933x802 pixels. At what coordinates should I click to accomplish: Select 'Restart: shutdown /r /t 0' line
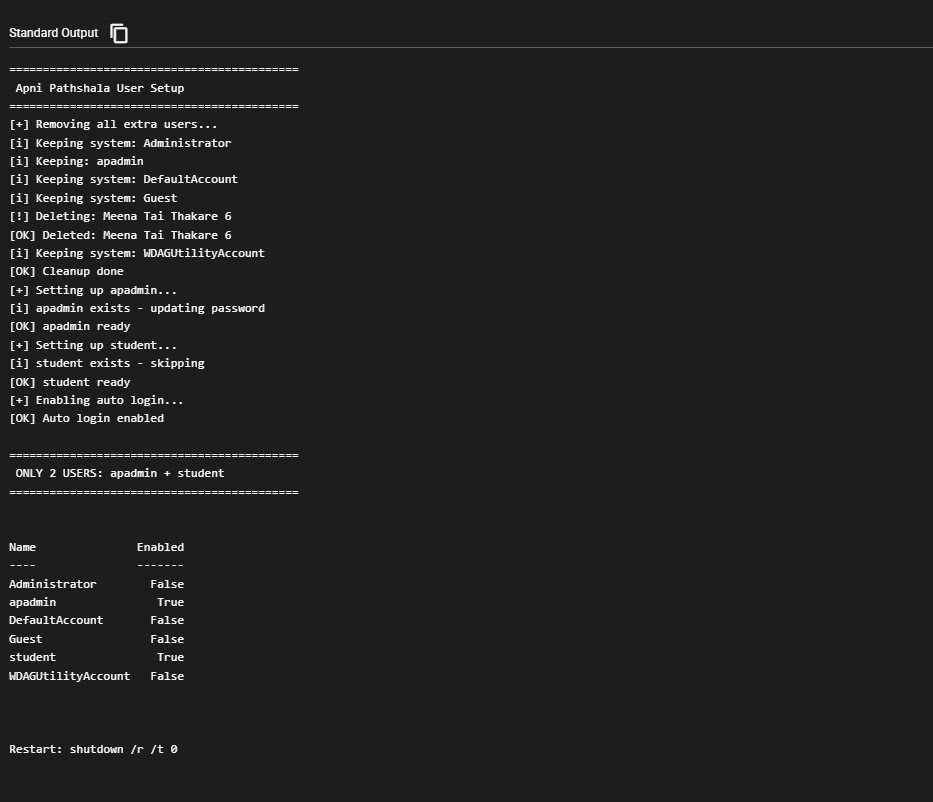click(x=93, y=749)
